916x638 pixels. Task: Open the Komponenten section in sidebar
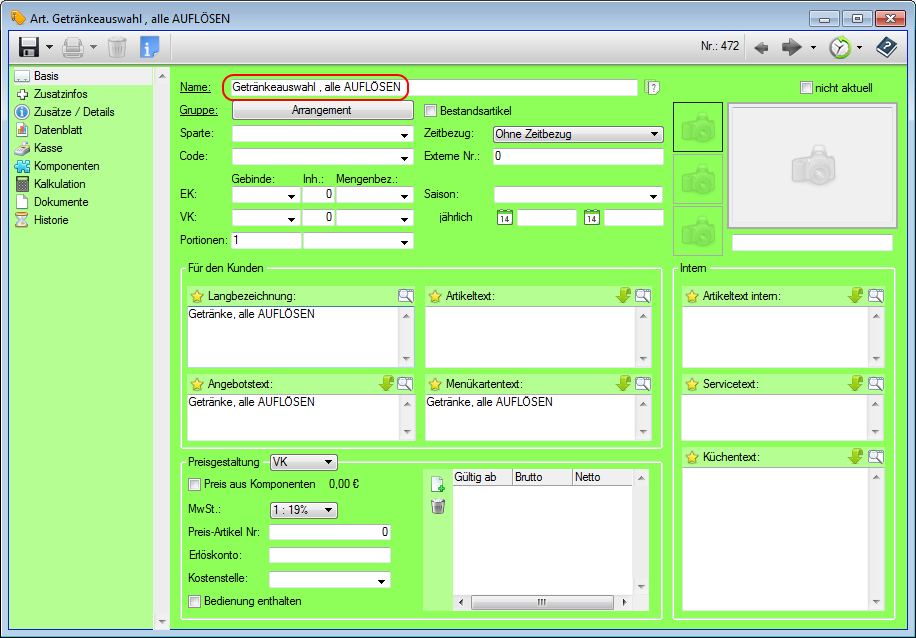(x=66, y=166)
